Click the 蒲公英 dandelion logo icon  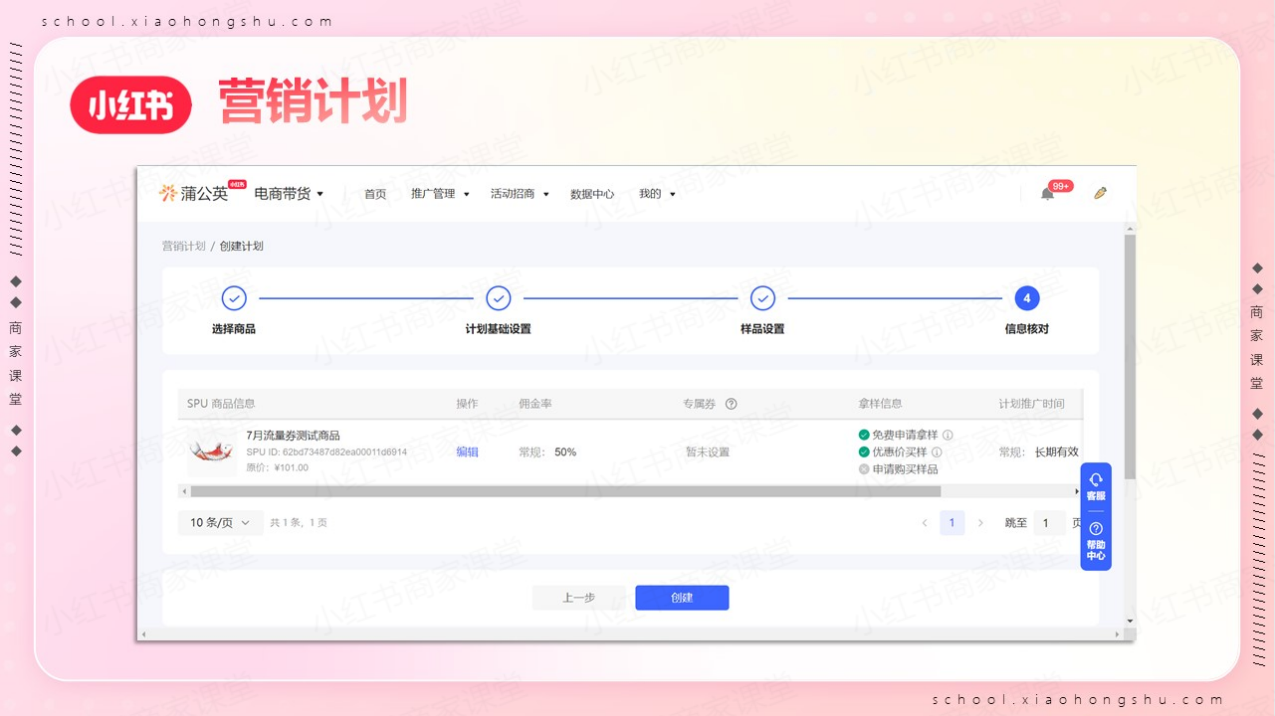click(x=168, y=193)
